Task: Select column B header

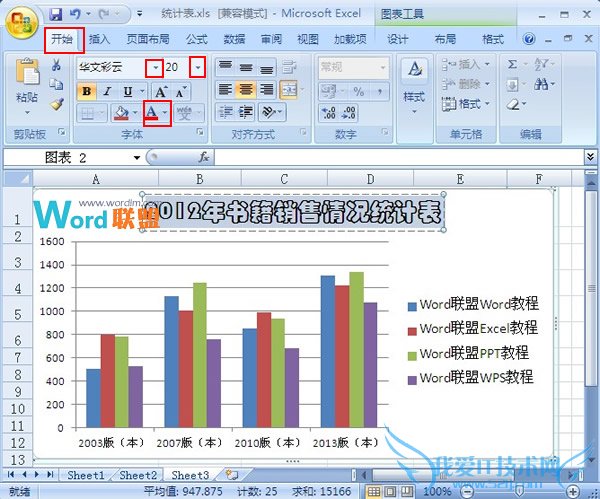Action: click(x=199, y=179)
